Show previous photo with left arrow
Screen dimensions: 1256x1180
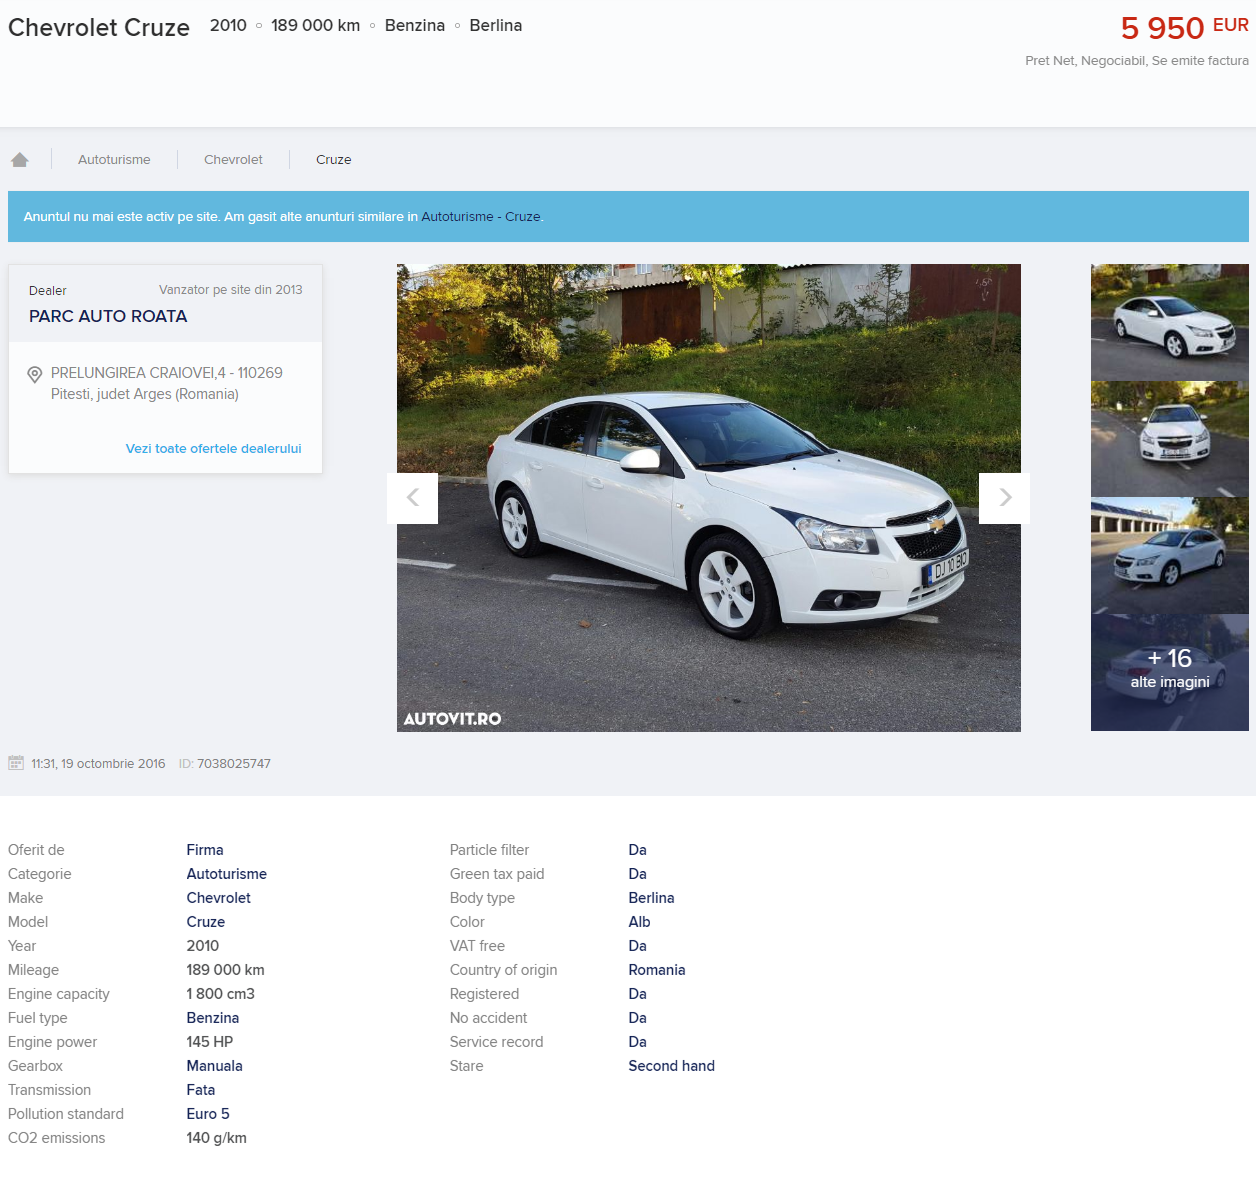coord(412,498)
